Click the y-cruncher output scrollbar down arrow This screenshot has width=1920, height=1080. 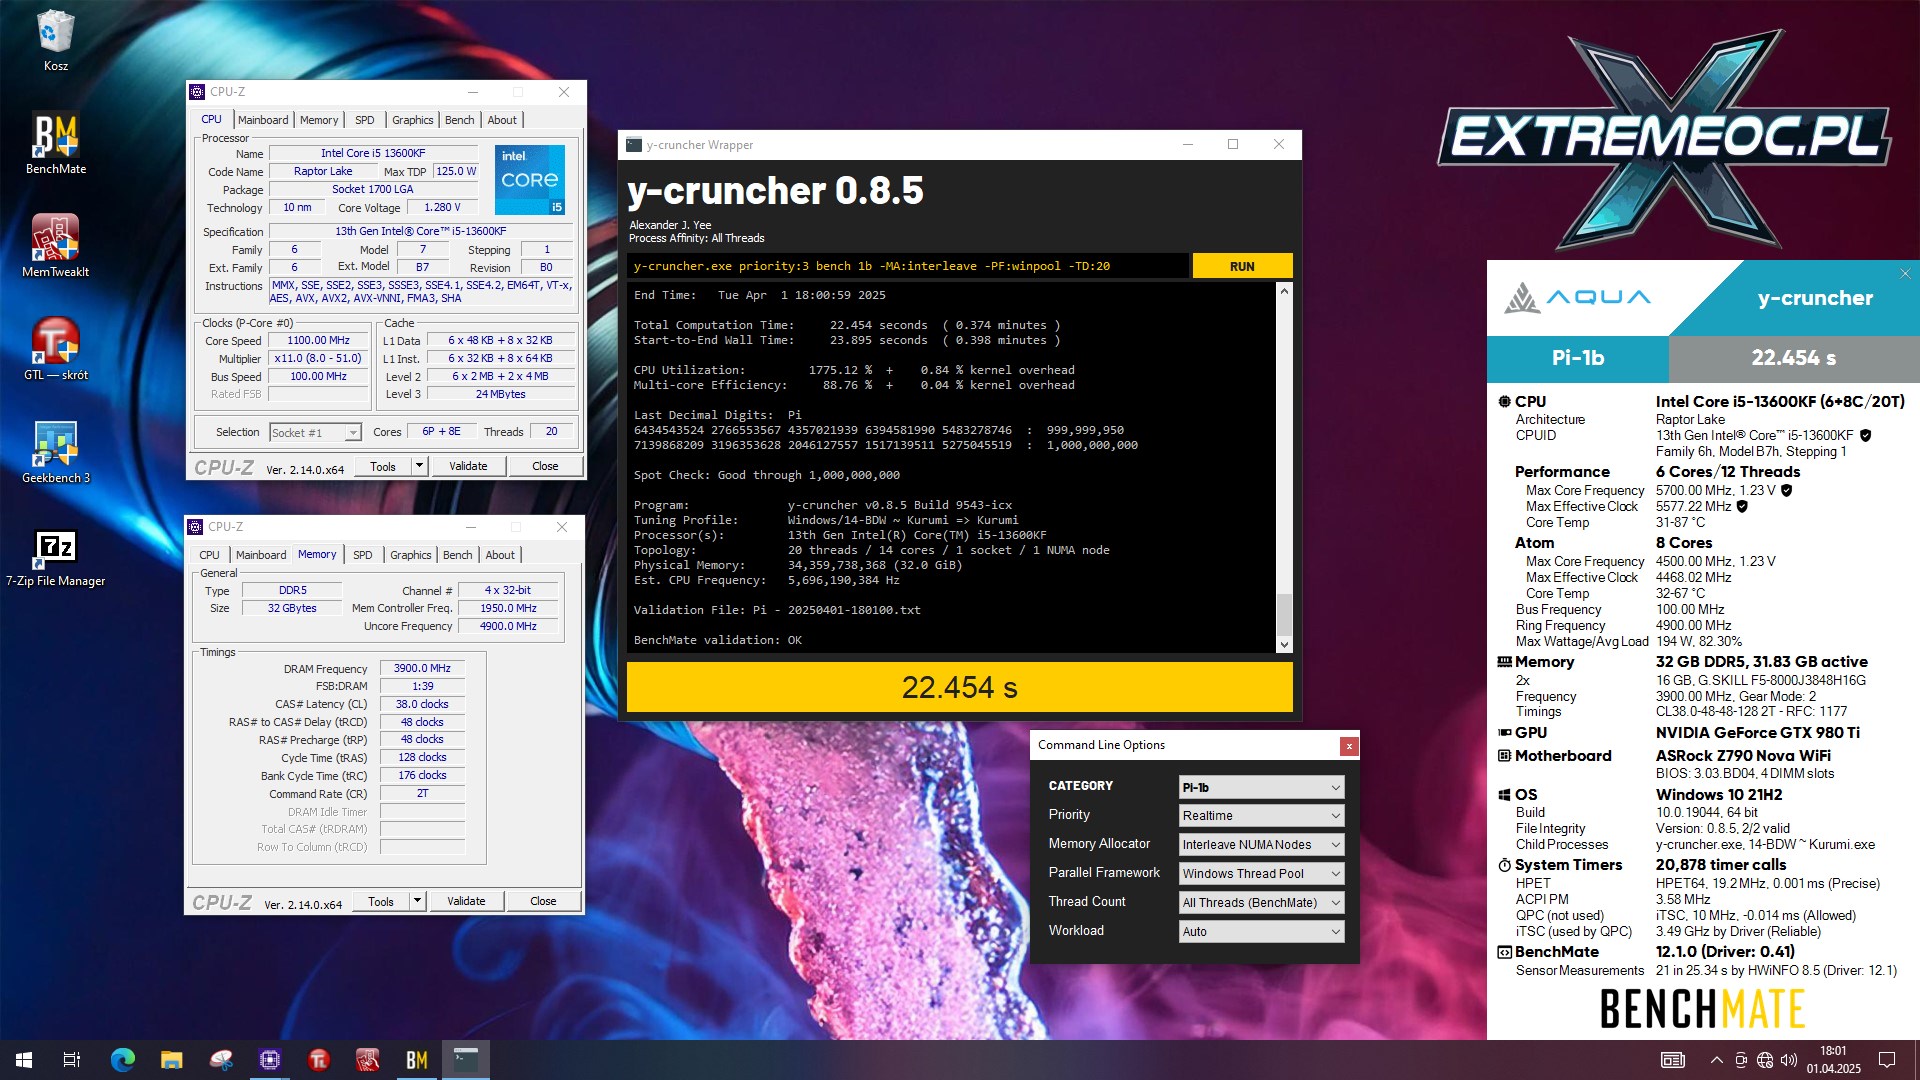[x=1284, y=645]
